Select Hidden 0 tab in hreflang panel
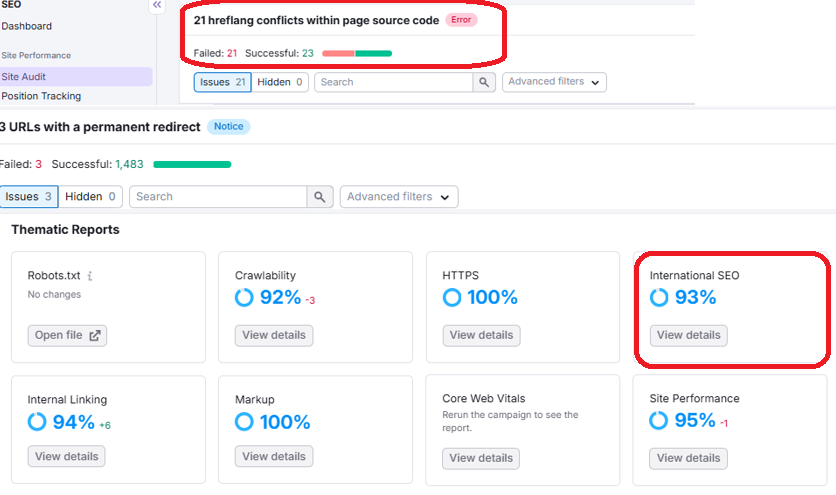Screen dimensions: 836x495 point(280,82)
